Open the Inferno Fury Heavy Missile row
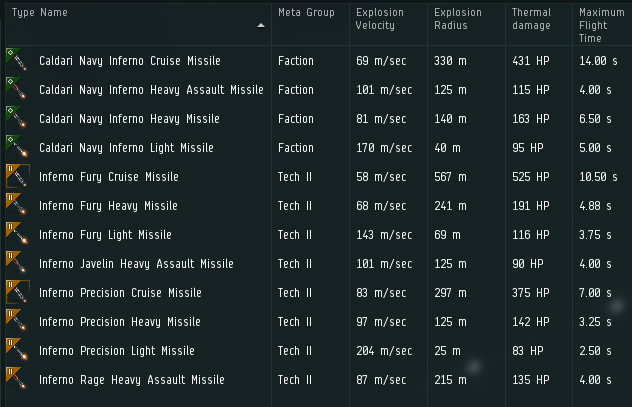 (x=318, y=206)
